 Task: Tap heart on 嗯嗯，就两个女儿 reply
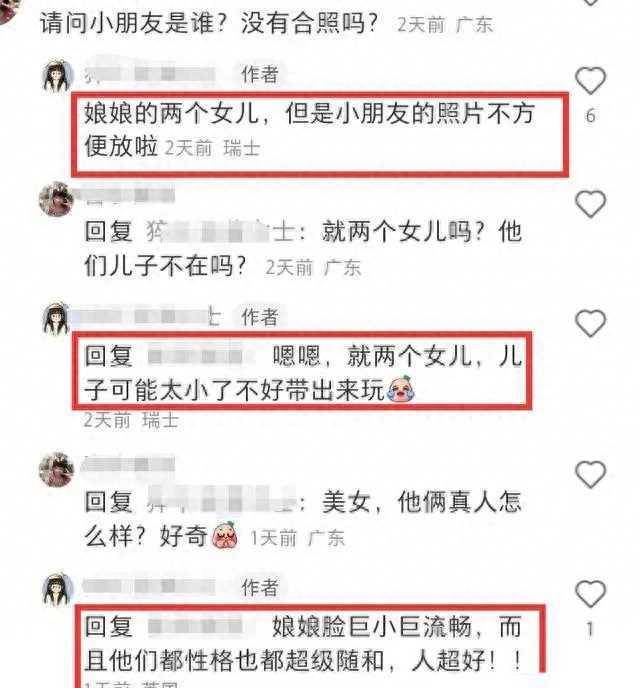point(590,323)
